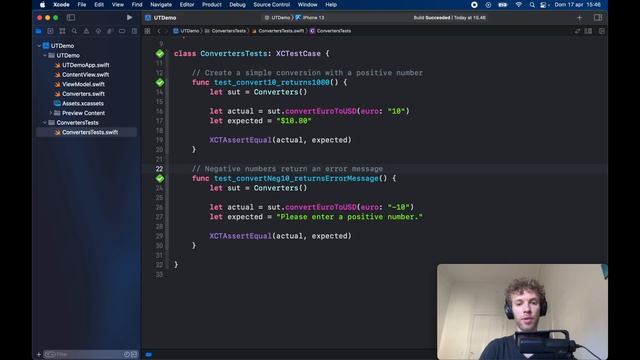Open the Apple menu
Image resolution: width=640 pixels, height=360 pixels.
tap(42, 4)
